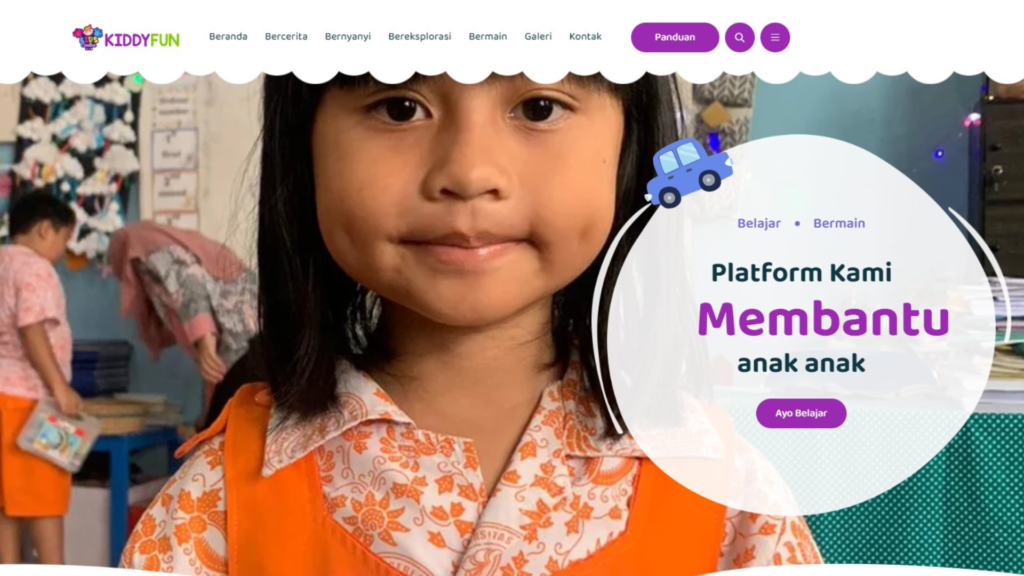Open the Galeri page link
Viewport: 1024px width, 576px height.
tap(537, 37)
